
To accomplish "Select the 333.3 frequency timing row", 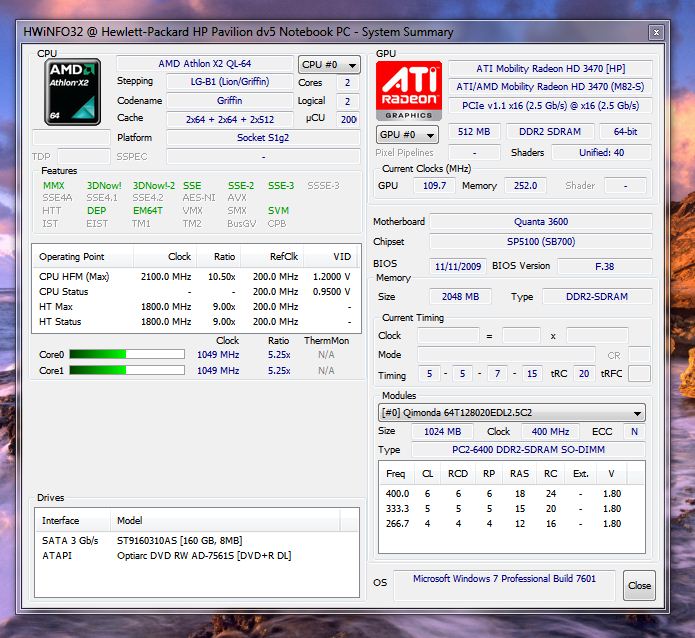I will (511, 509).
